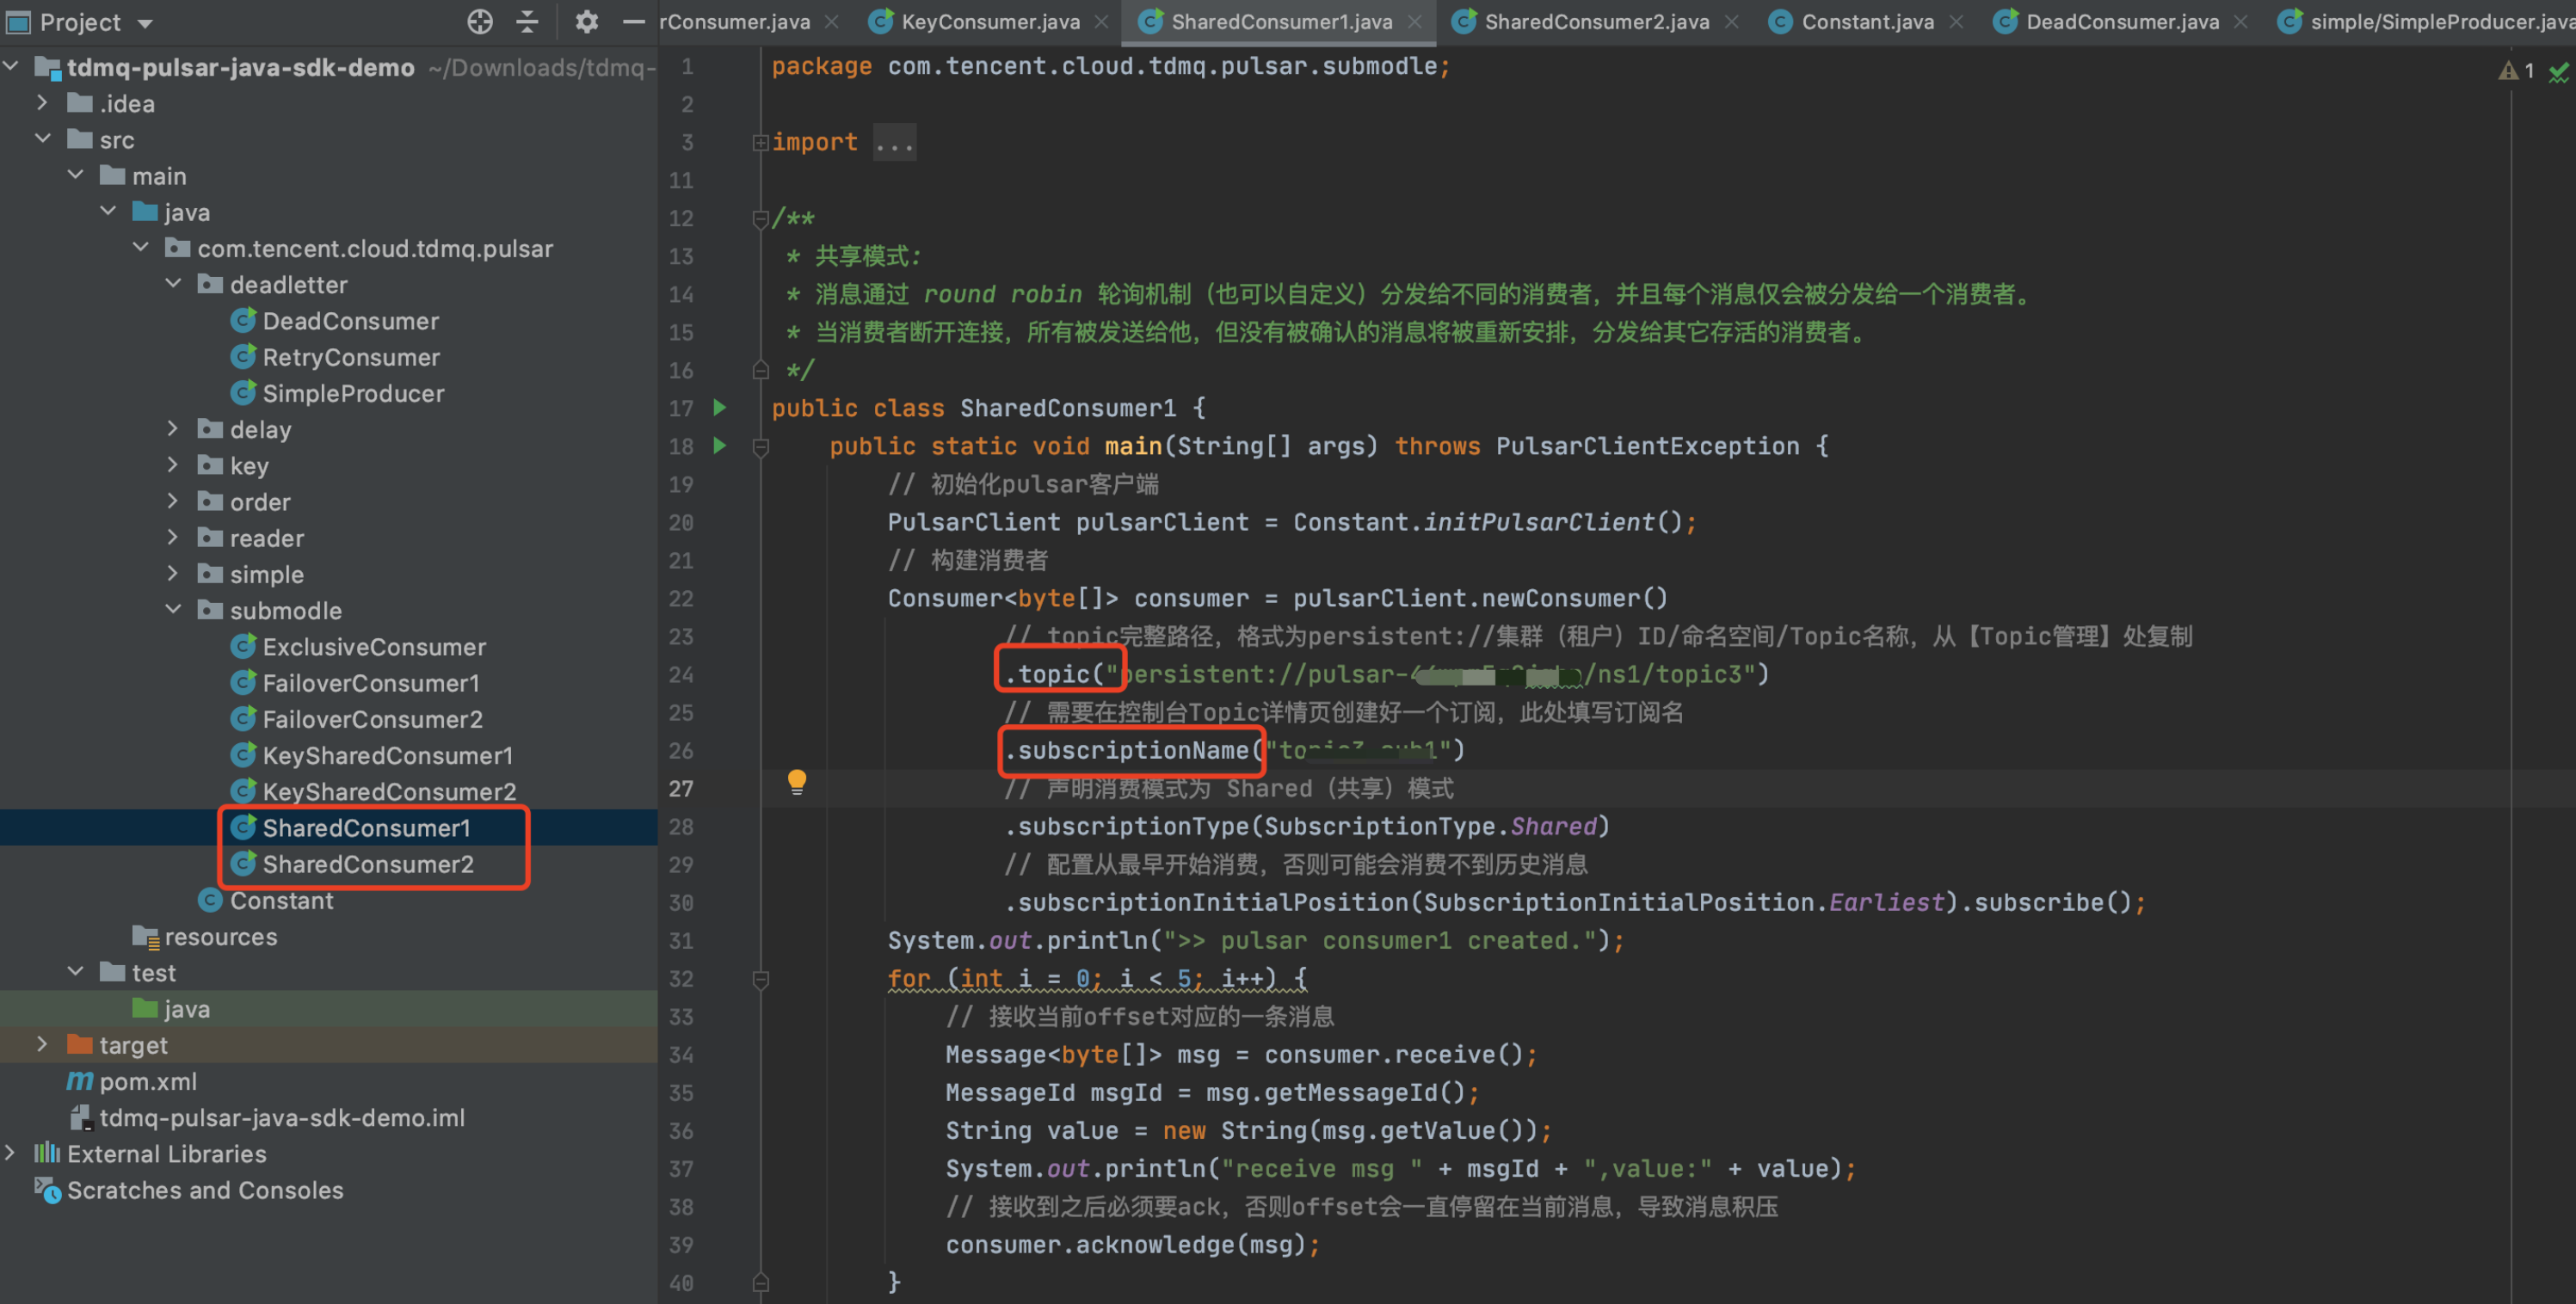Viewport: 2576px width, 1304px height.
Task: Open the Project view dropdown
Action: tap(145, 23)
